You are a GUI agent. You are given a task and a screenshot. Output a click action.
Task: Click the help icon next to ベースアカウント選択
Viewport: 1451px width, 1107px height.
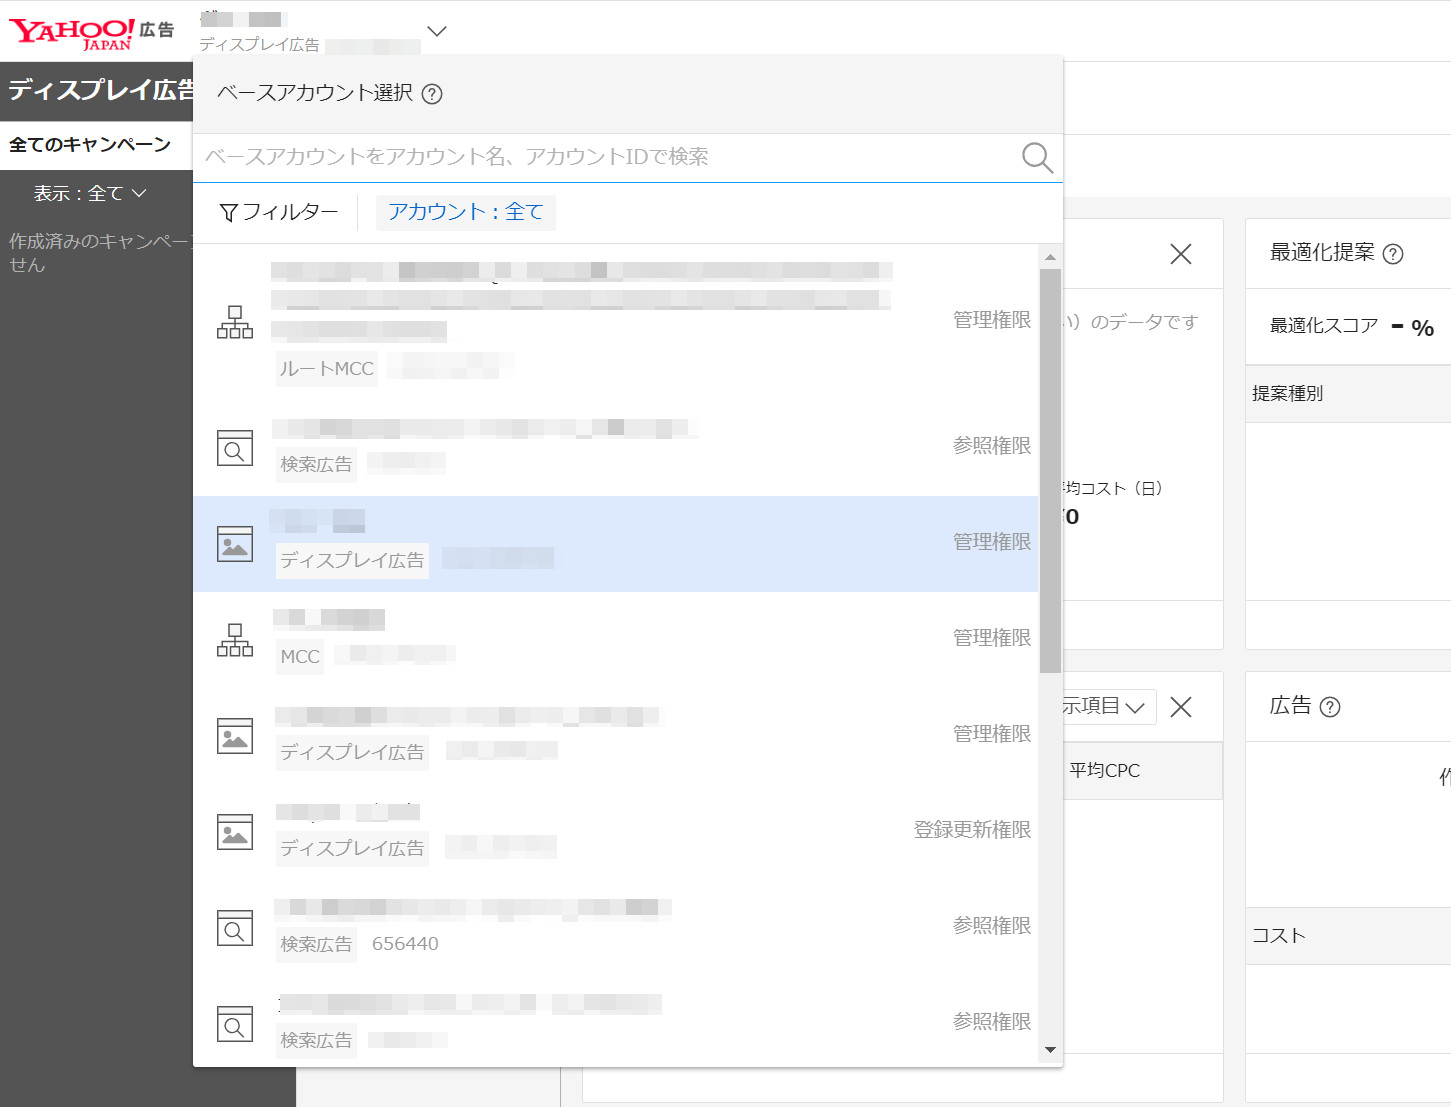[432, 93]
